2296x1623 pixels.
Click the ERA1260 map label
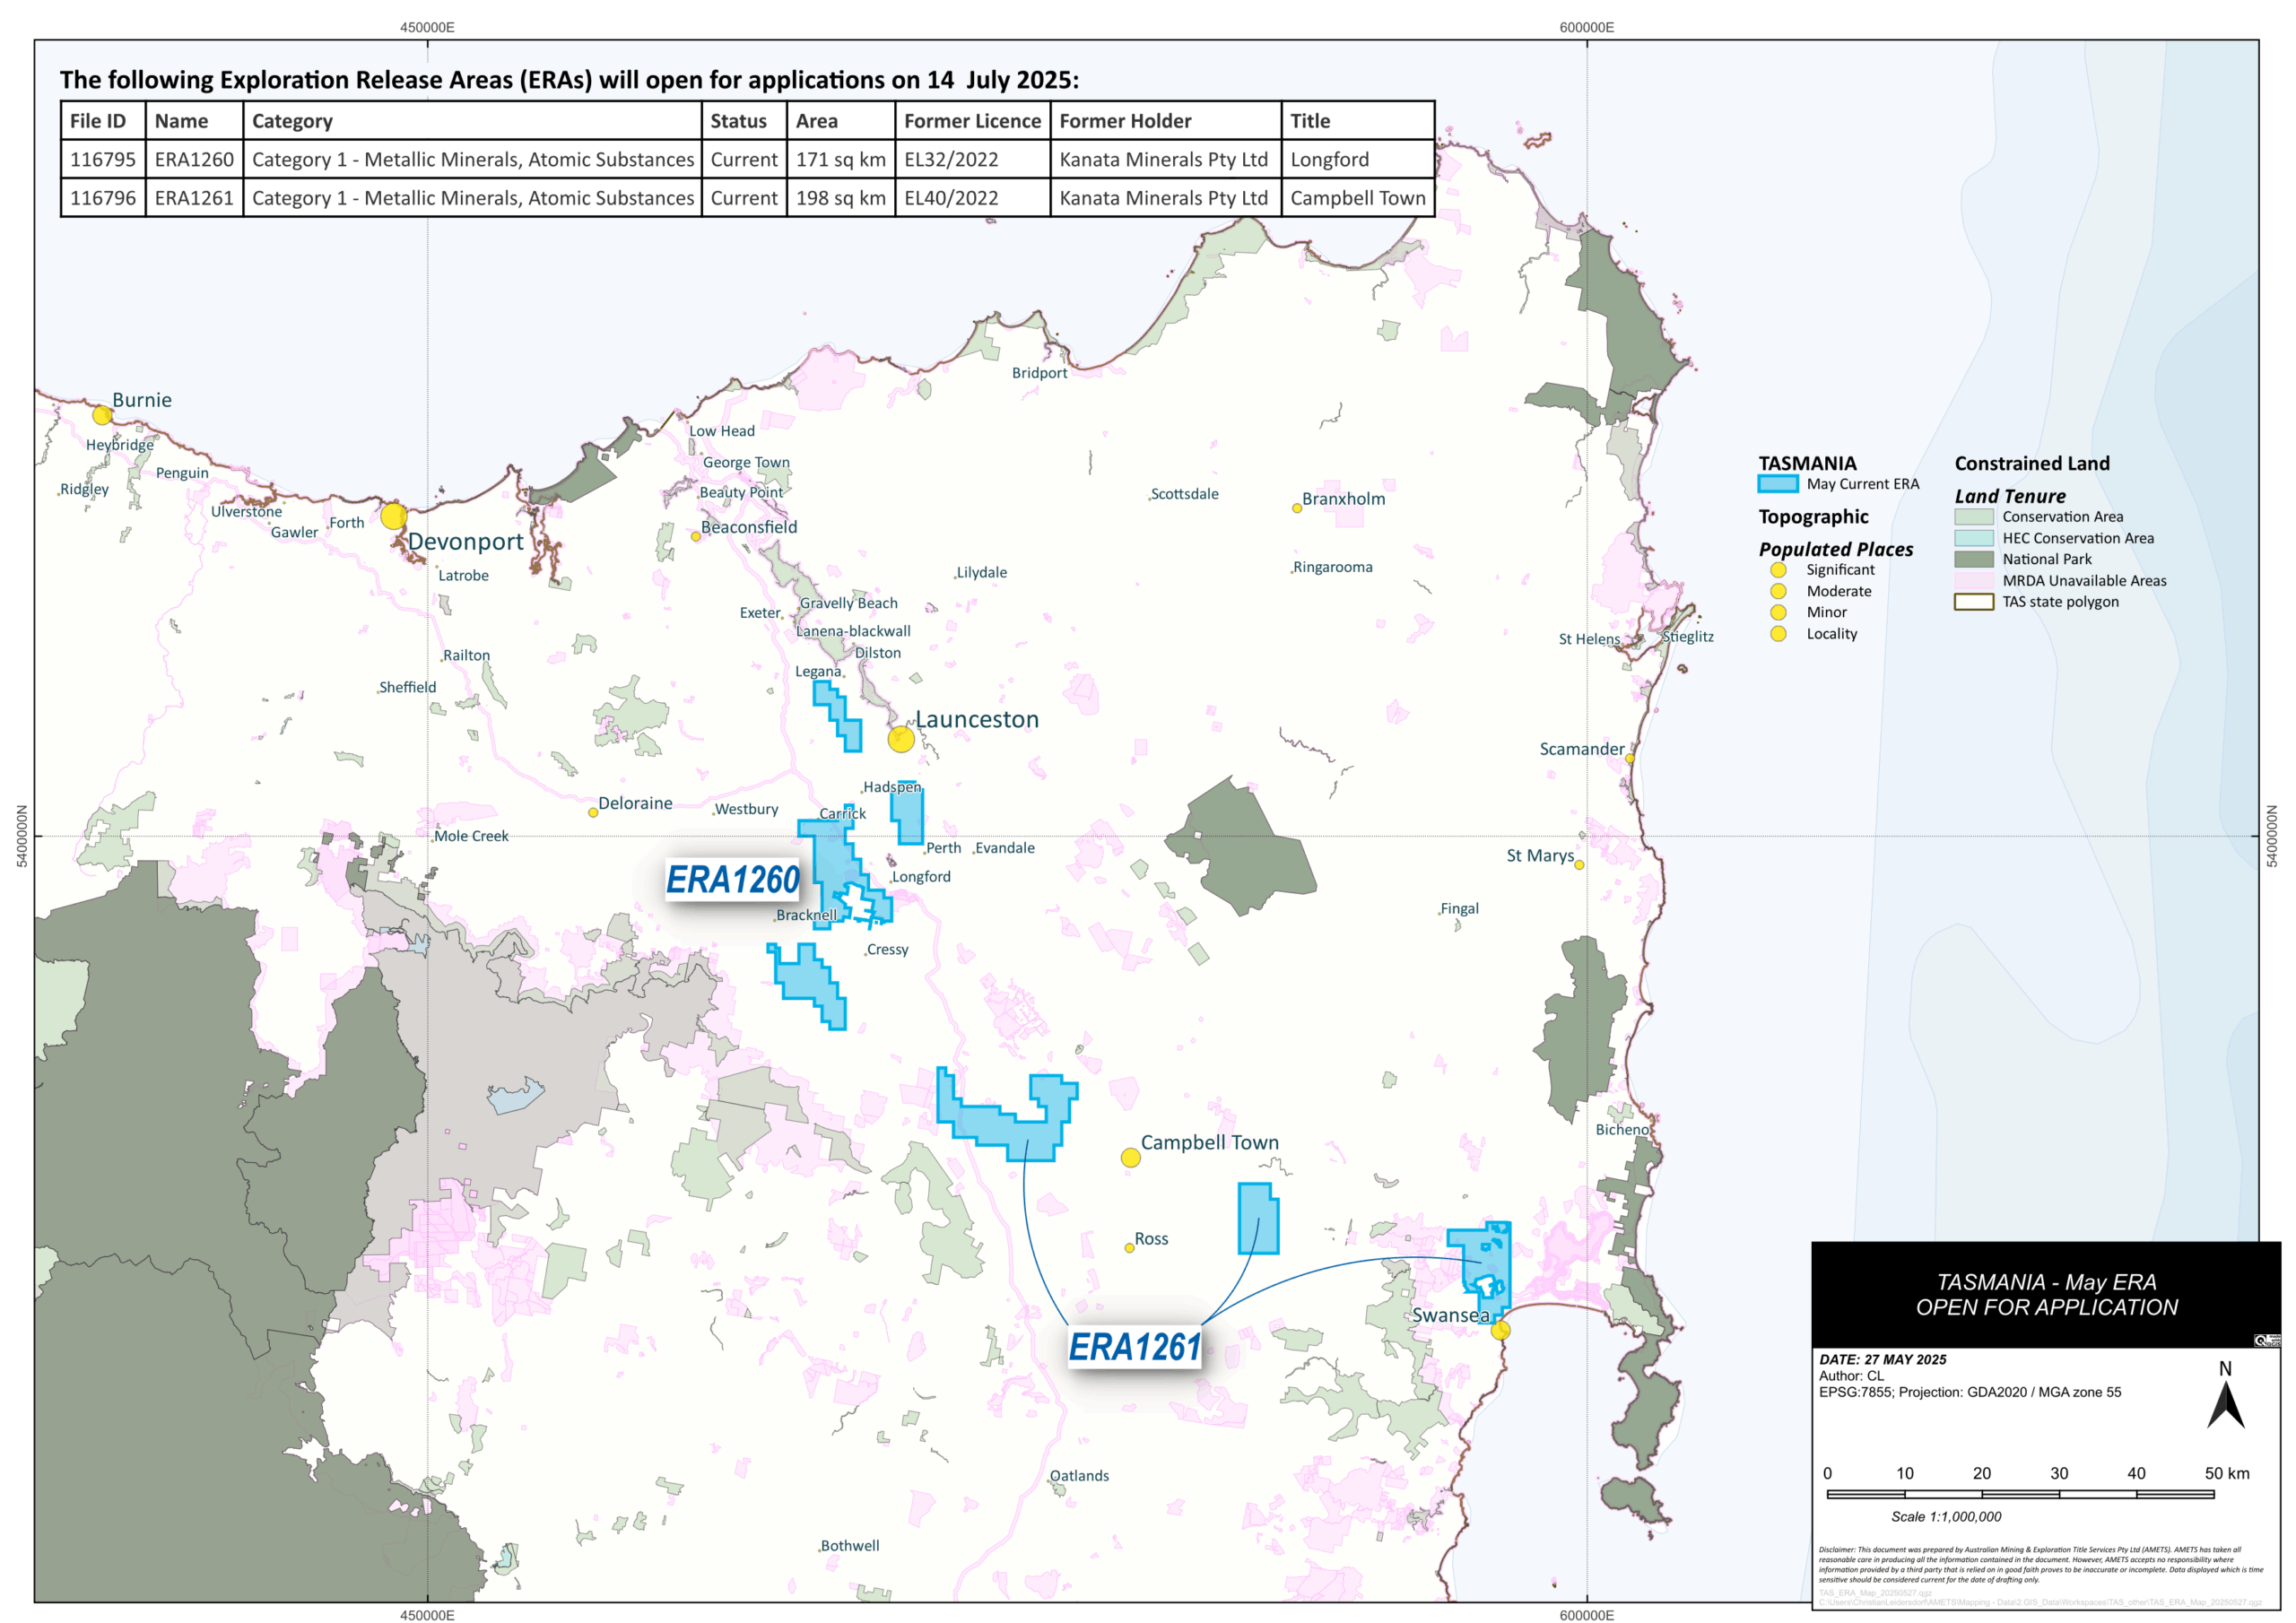tap(732, 880)
